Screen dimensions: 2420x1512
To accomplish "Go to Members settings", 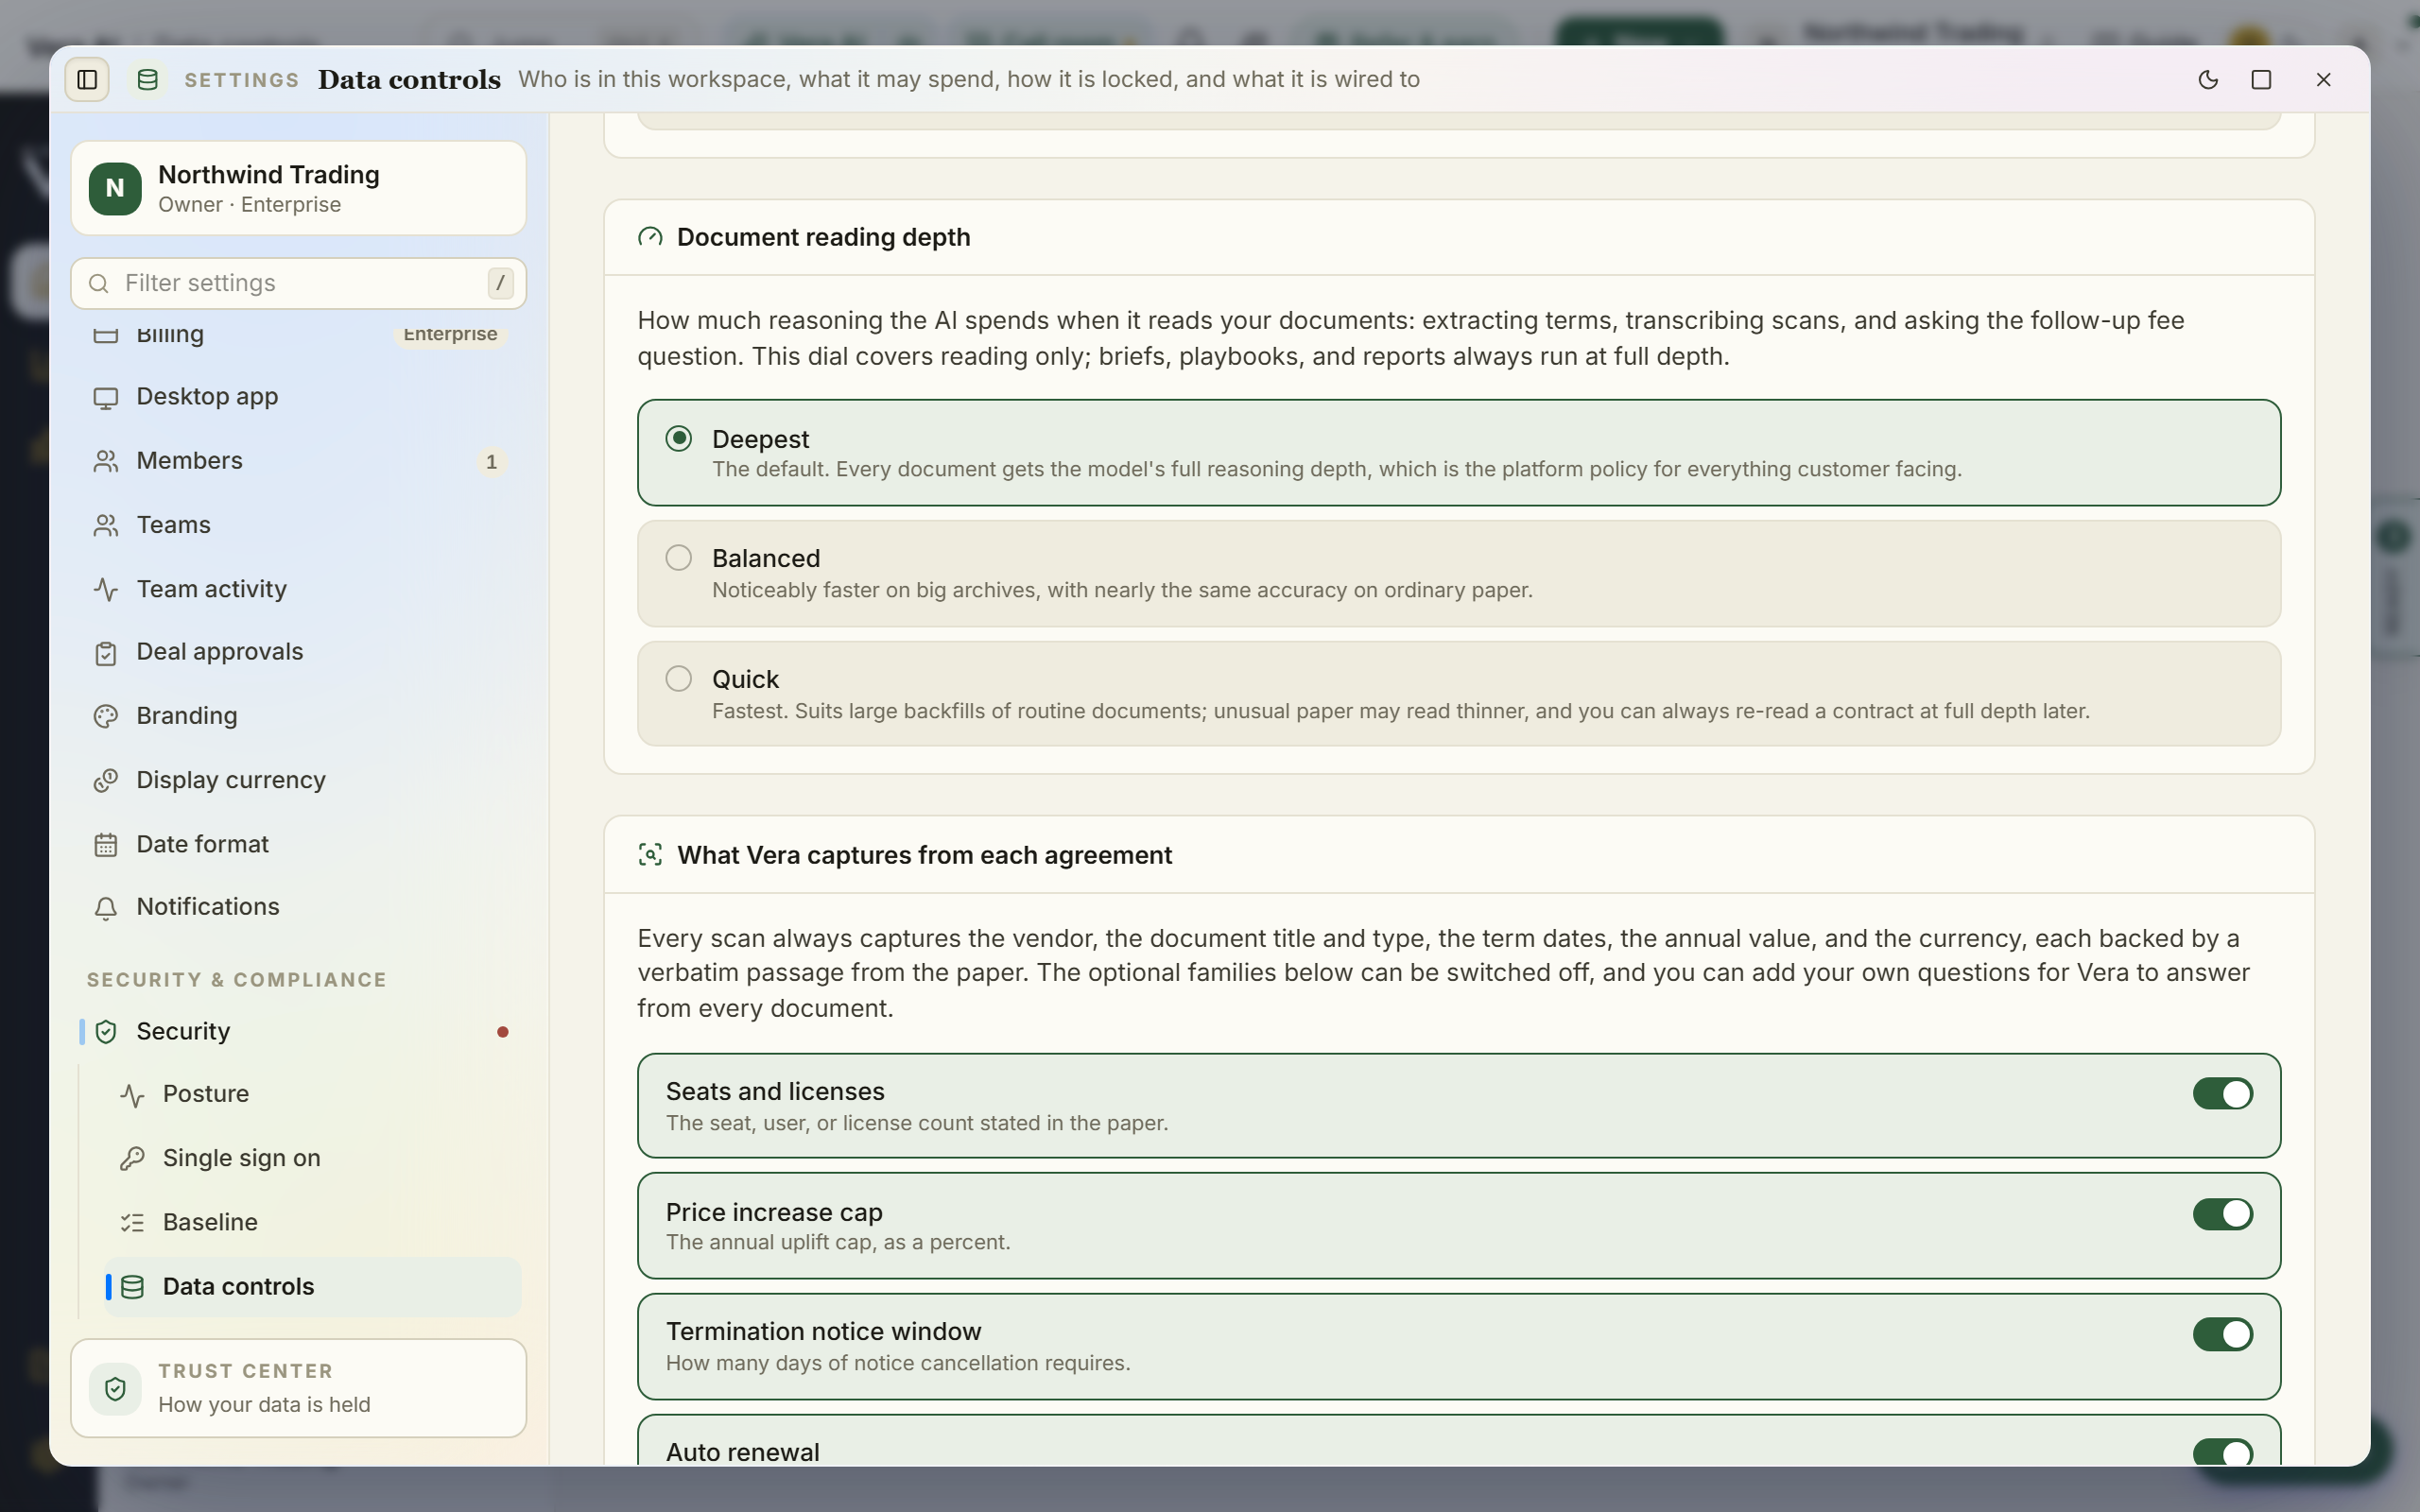I will (x=298, y=461).
